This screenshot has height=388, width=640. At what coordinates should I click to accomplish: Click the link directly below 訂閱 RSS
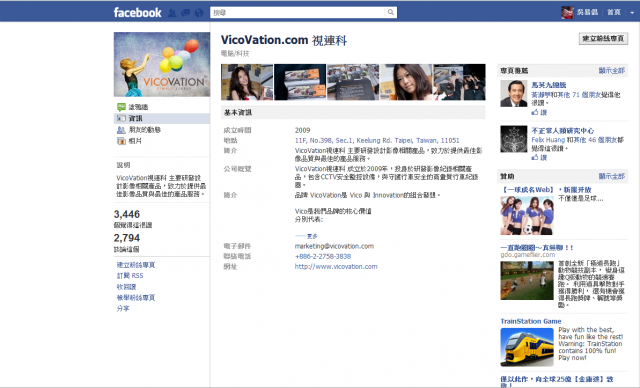tap(126, 287)
